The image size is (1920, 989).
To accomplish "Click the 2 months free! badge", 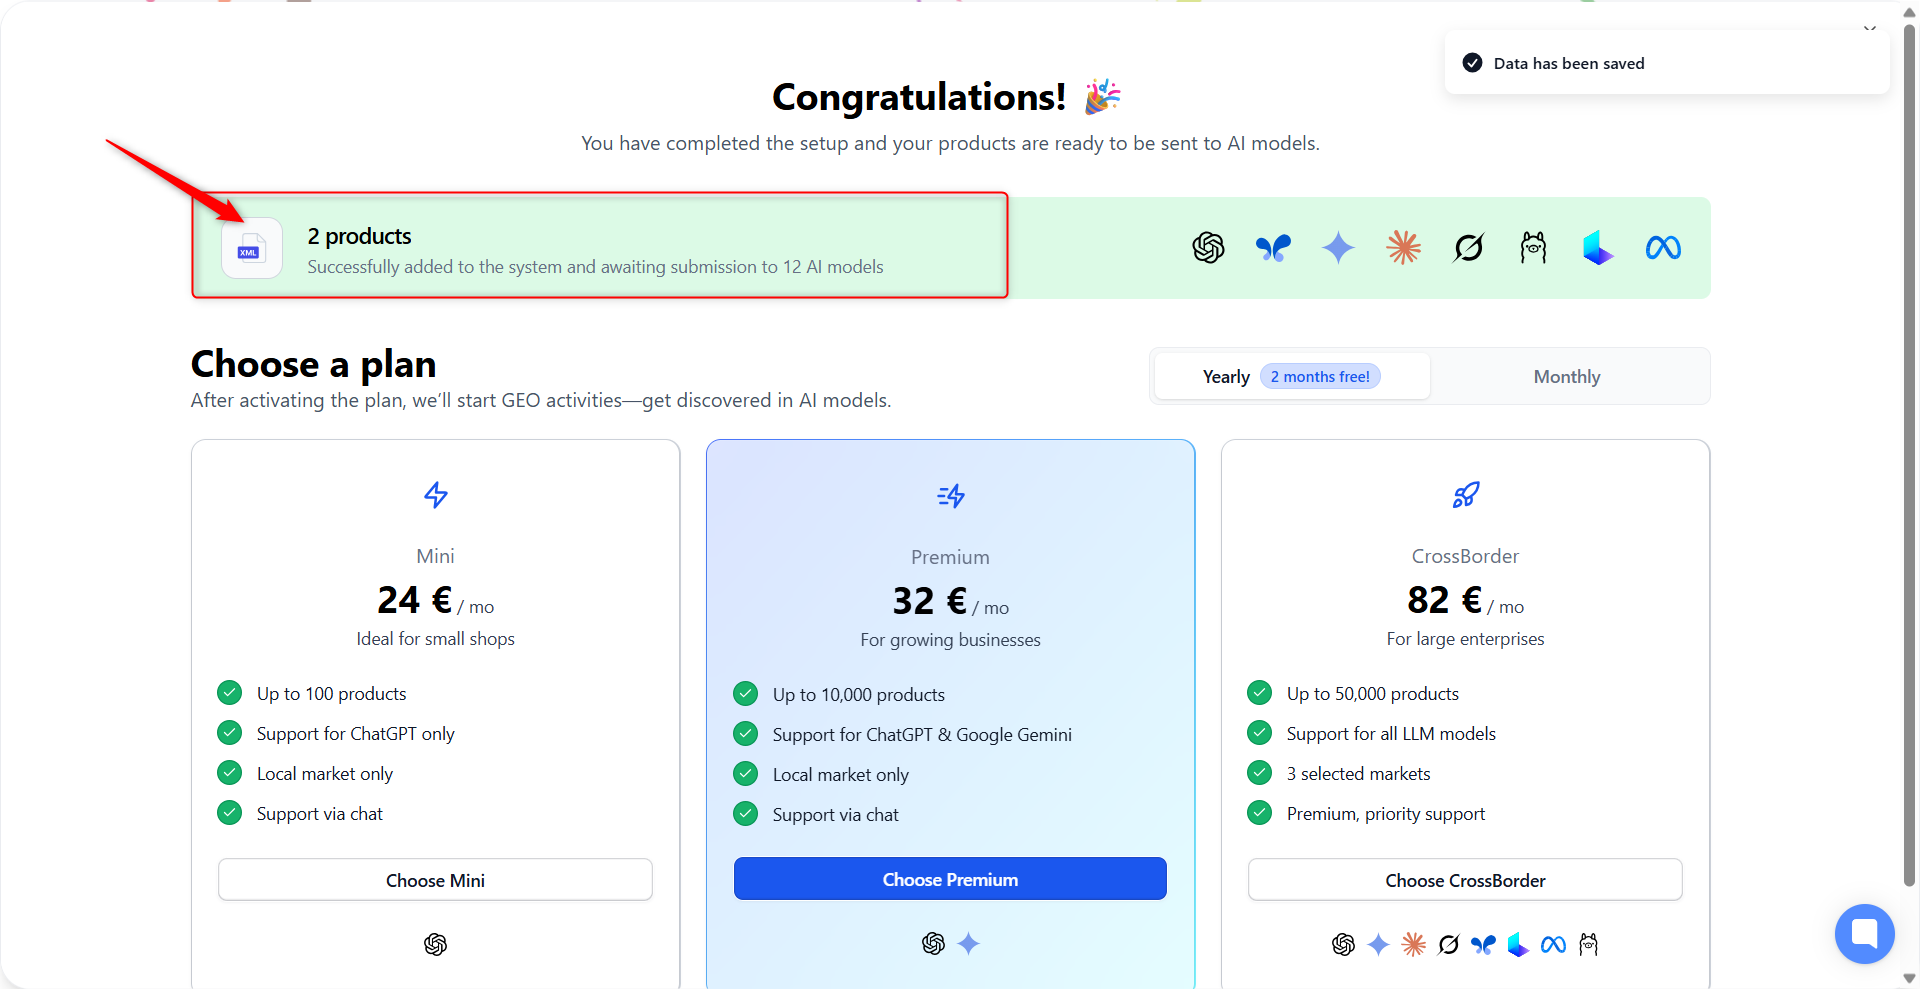I will tap(1320, 377).
